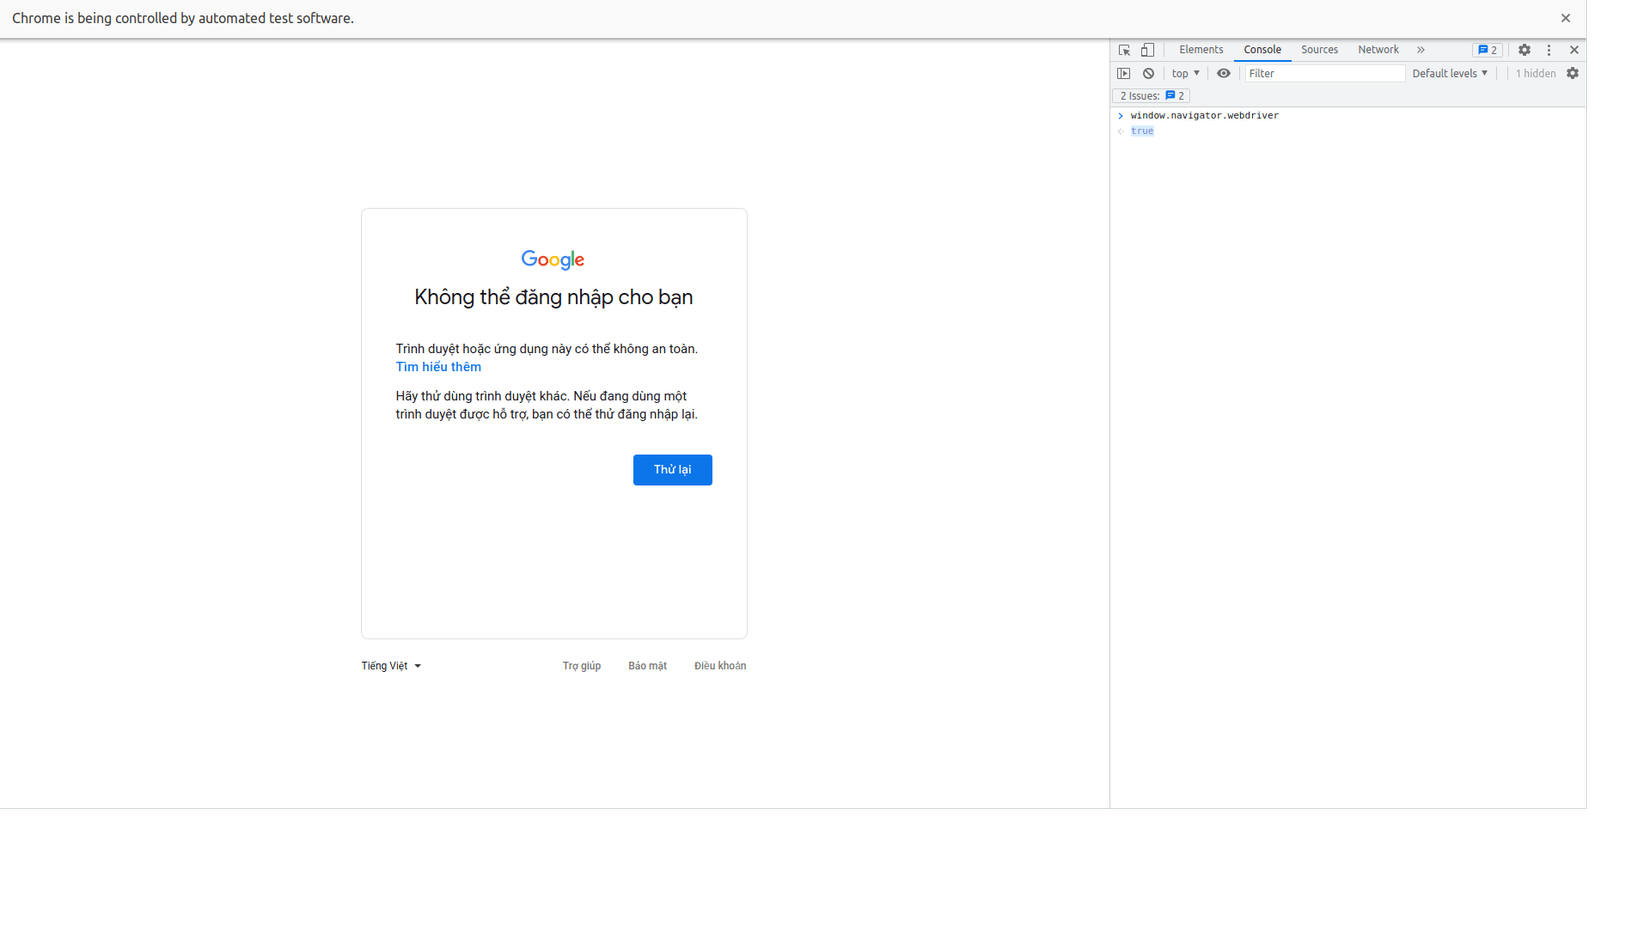Reveal more DevTools panels with the chevron

coord(1421,49)
